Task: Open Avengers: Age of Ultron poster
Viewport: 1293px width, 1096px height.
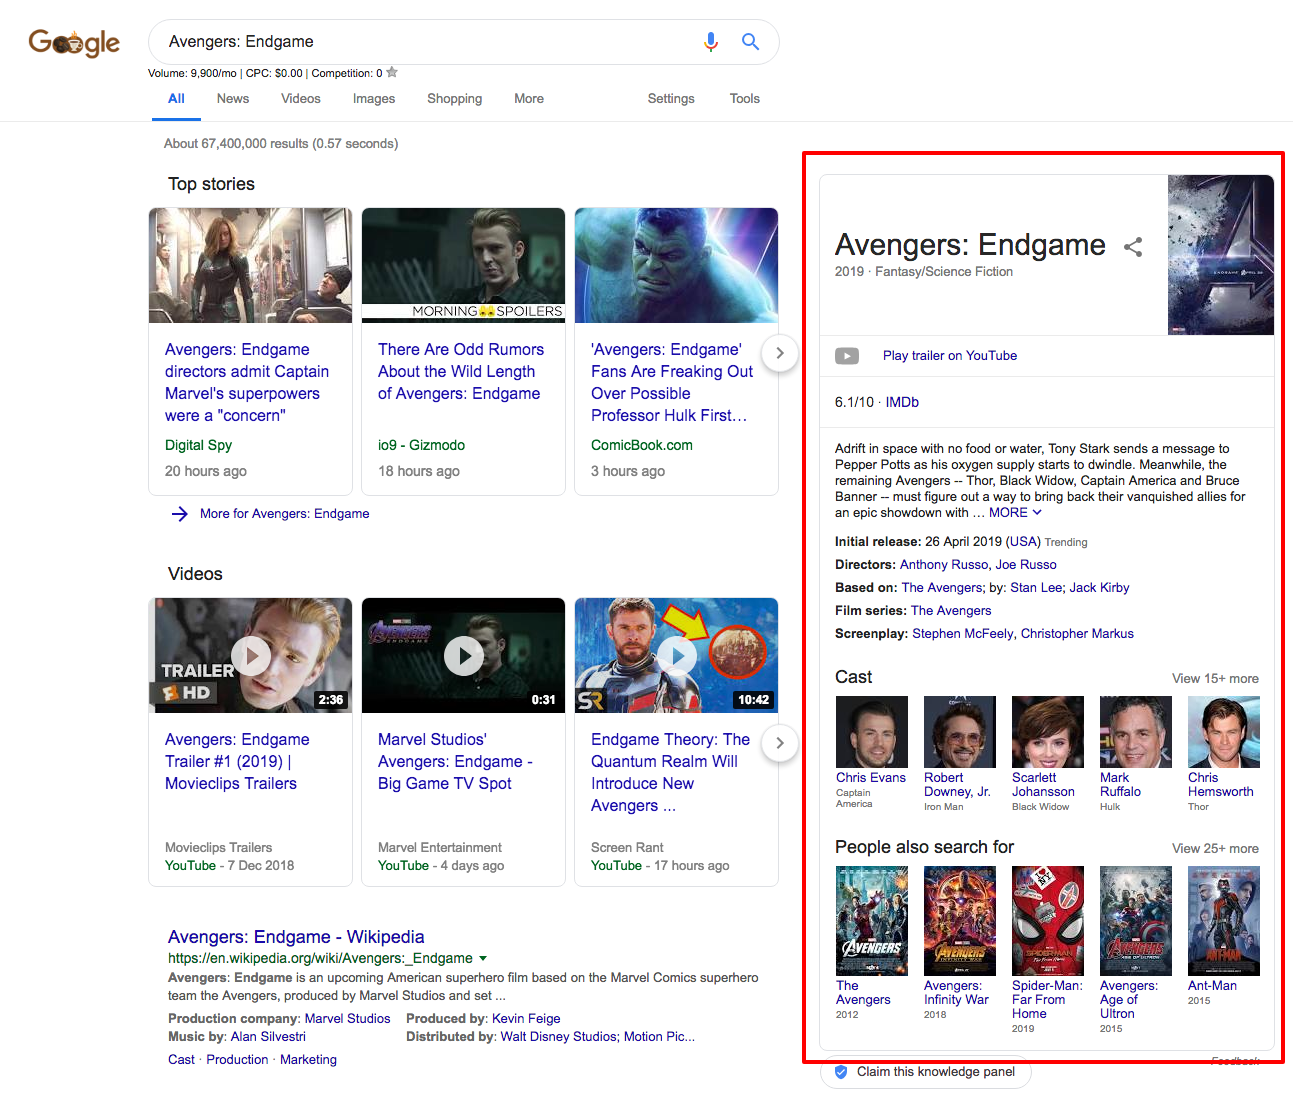Action: (1136, 921)
